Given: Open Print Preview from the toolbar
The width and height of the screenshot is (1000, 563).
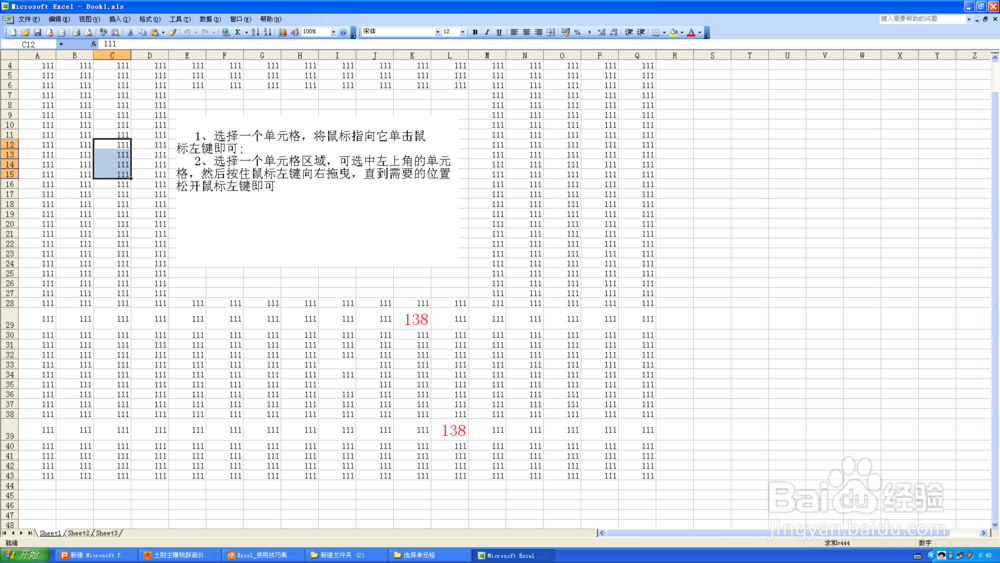Looking at the screenshot, I should click(x=89, y=32).
